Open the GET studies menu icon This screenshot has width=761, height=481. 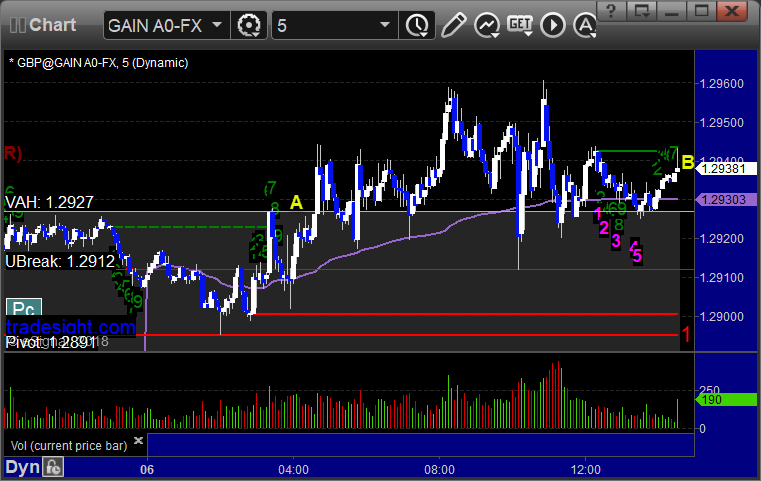(x=520, y=25)
